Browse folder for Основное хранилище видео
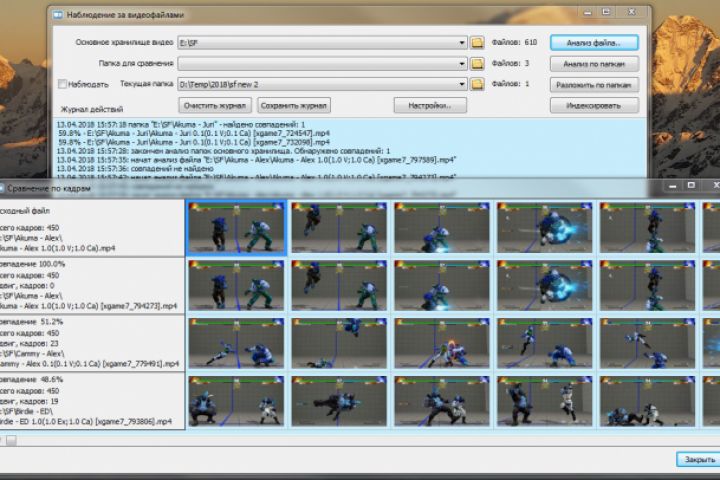Screen dimensions: 720x480 (477, 43)
